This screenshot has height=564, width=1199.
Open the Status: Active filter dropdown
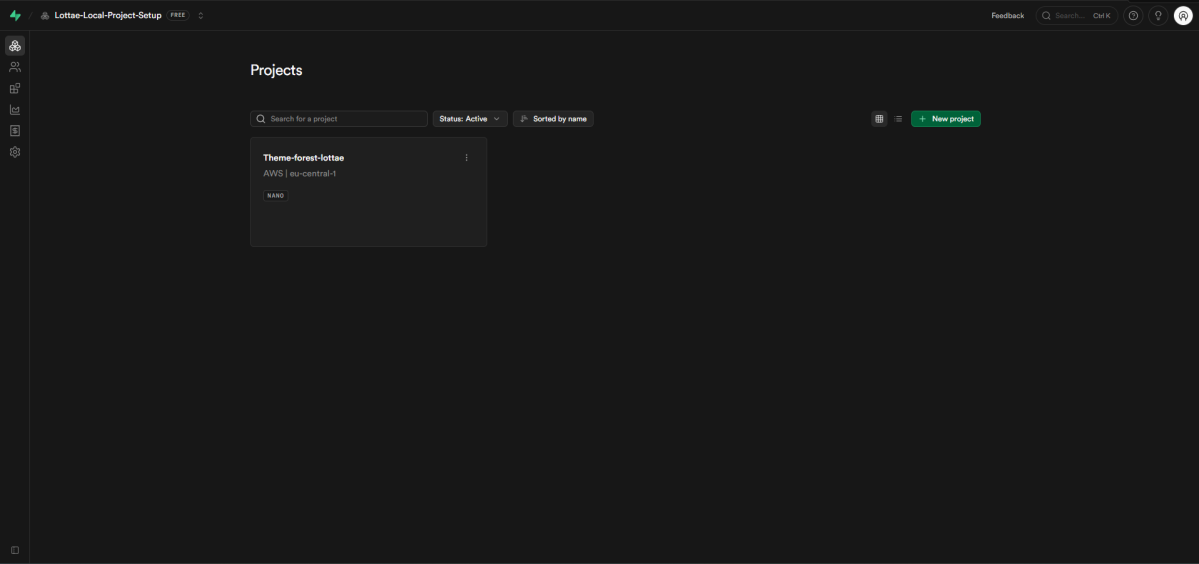coord(470,119)
